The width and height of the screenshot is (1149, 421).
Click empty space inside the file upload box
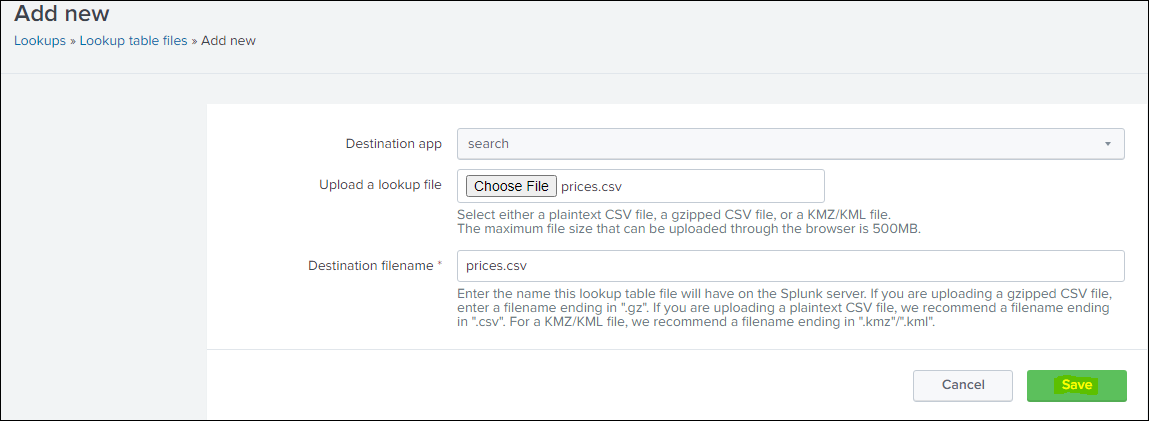click(730, 186)
